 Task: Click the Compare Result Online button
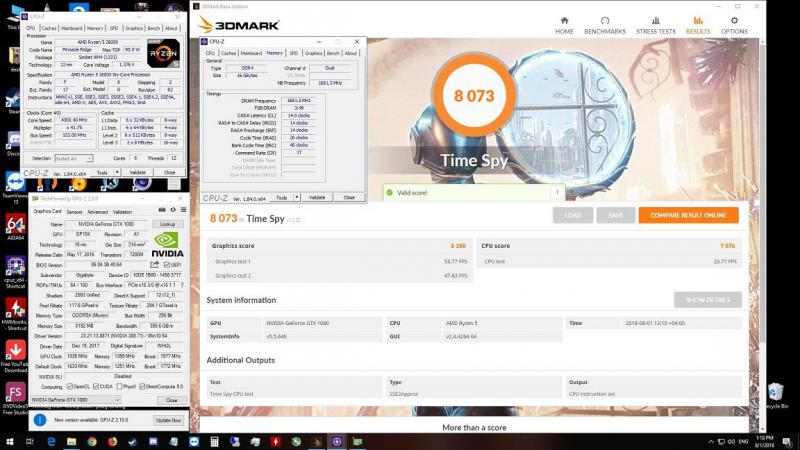pyautogui.click(x=688, y=215)
